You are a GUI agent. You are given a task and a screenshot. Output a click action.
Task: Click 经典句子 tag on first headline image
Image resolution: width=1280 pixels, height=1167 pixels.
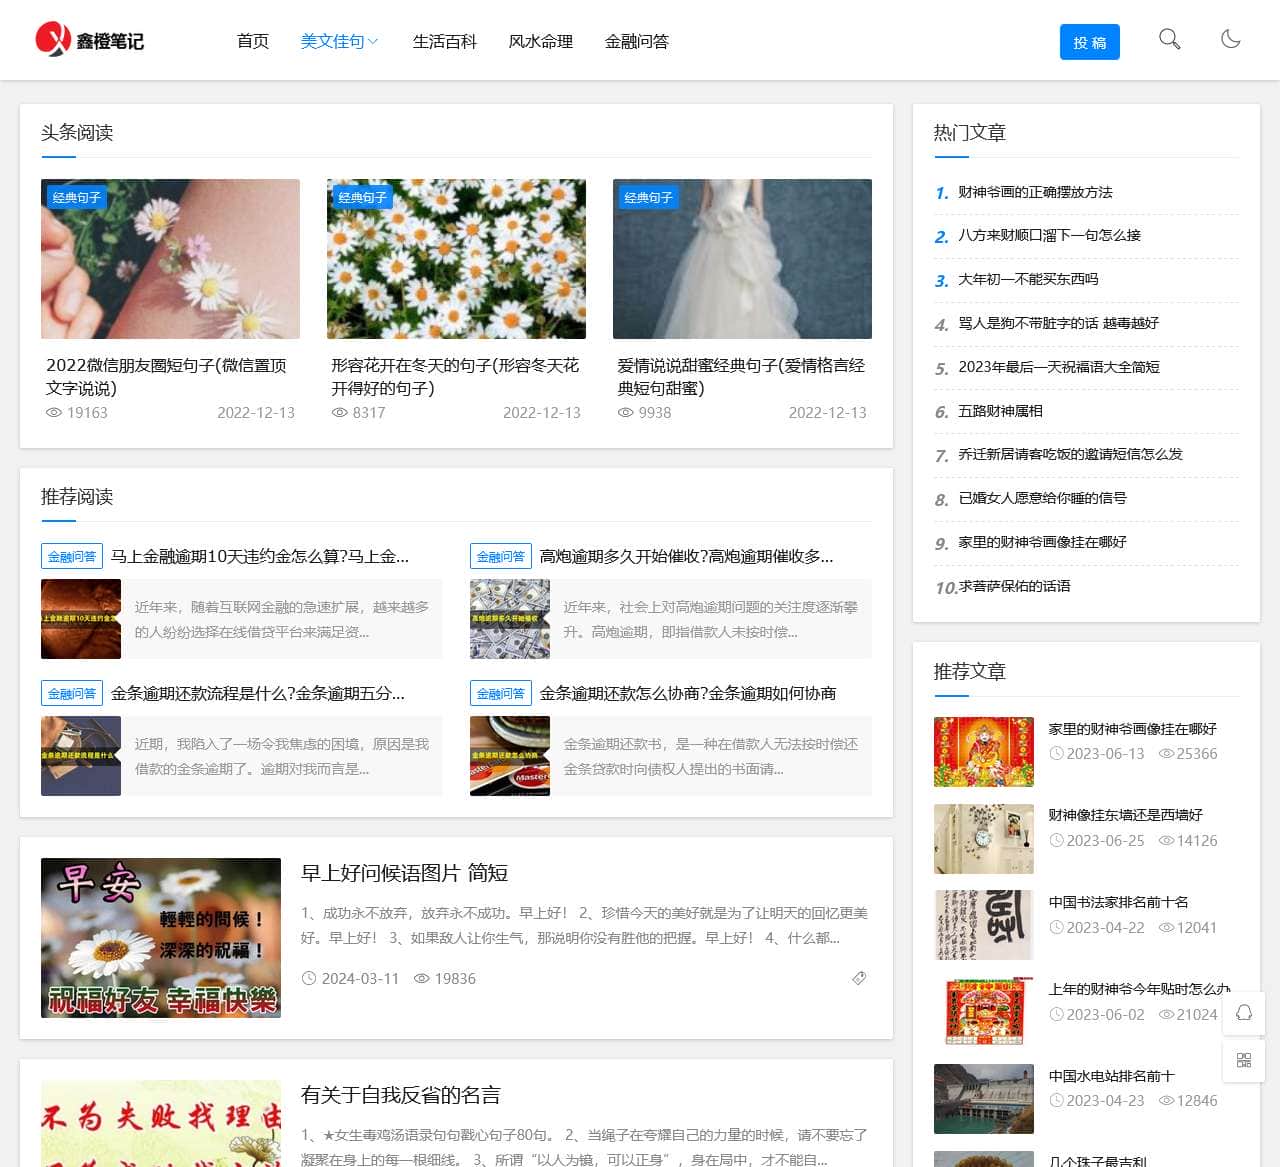(x=77, y=198)
